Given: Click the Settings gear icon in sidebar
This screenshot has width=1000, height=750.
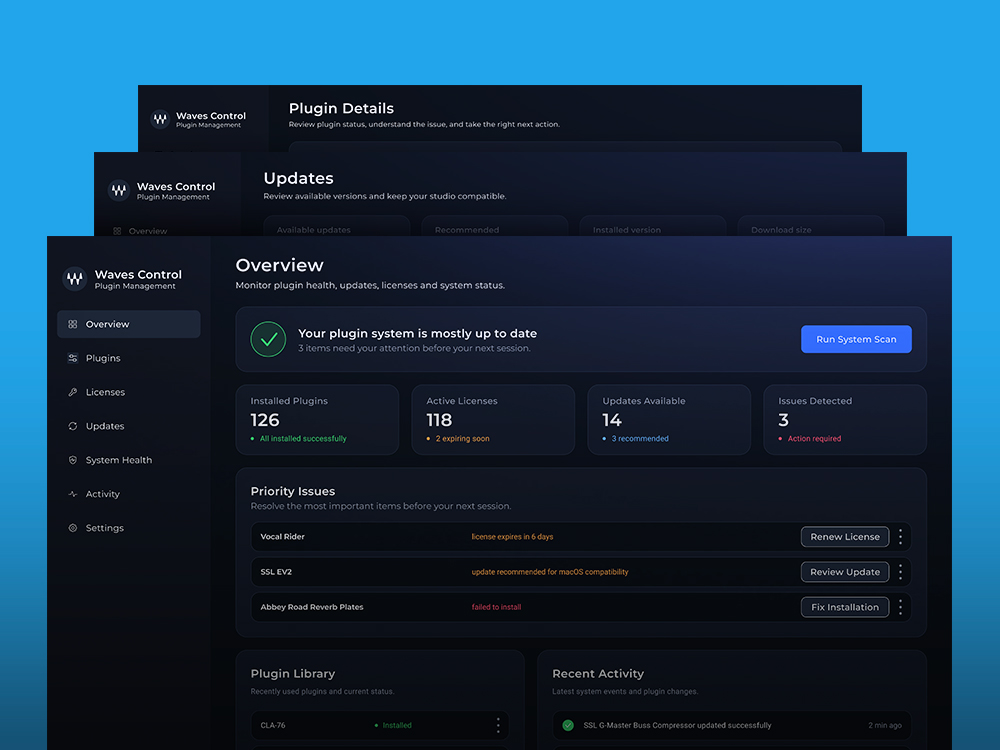Looking at the screenshot, I should (x=73, y=528).
